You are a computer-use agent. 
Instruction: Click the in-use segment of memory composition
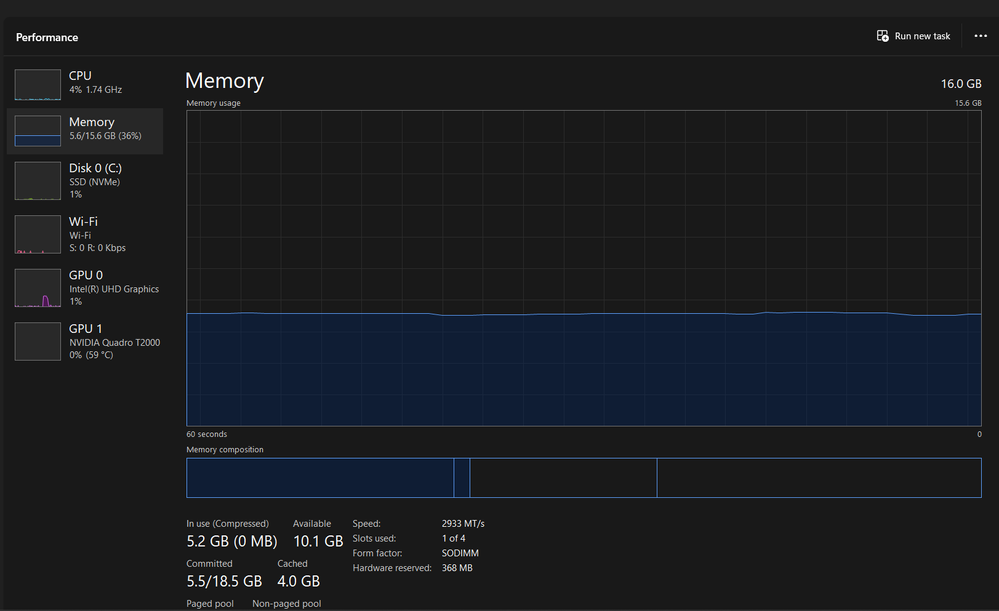click(320, 478)
